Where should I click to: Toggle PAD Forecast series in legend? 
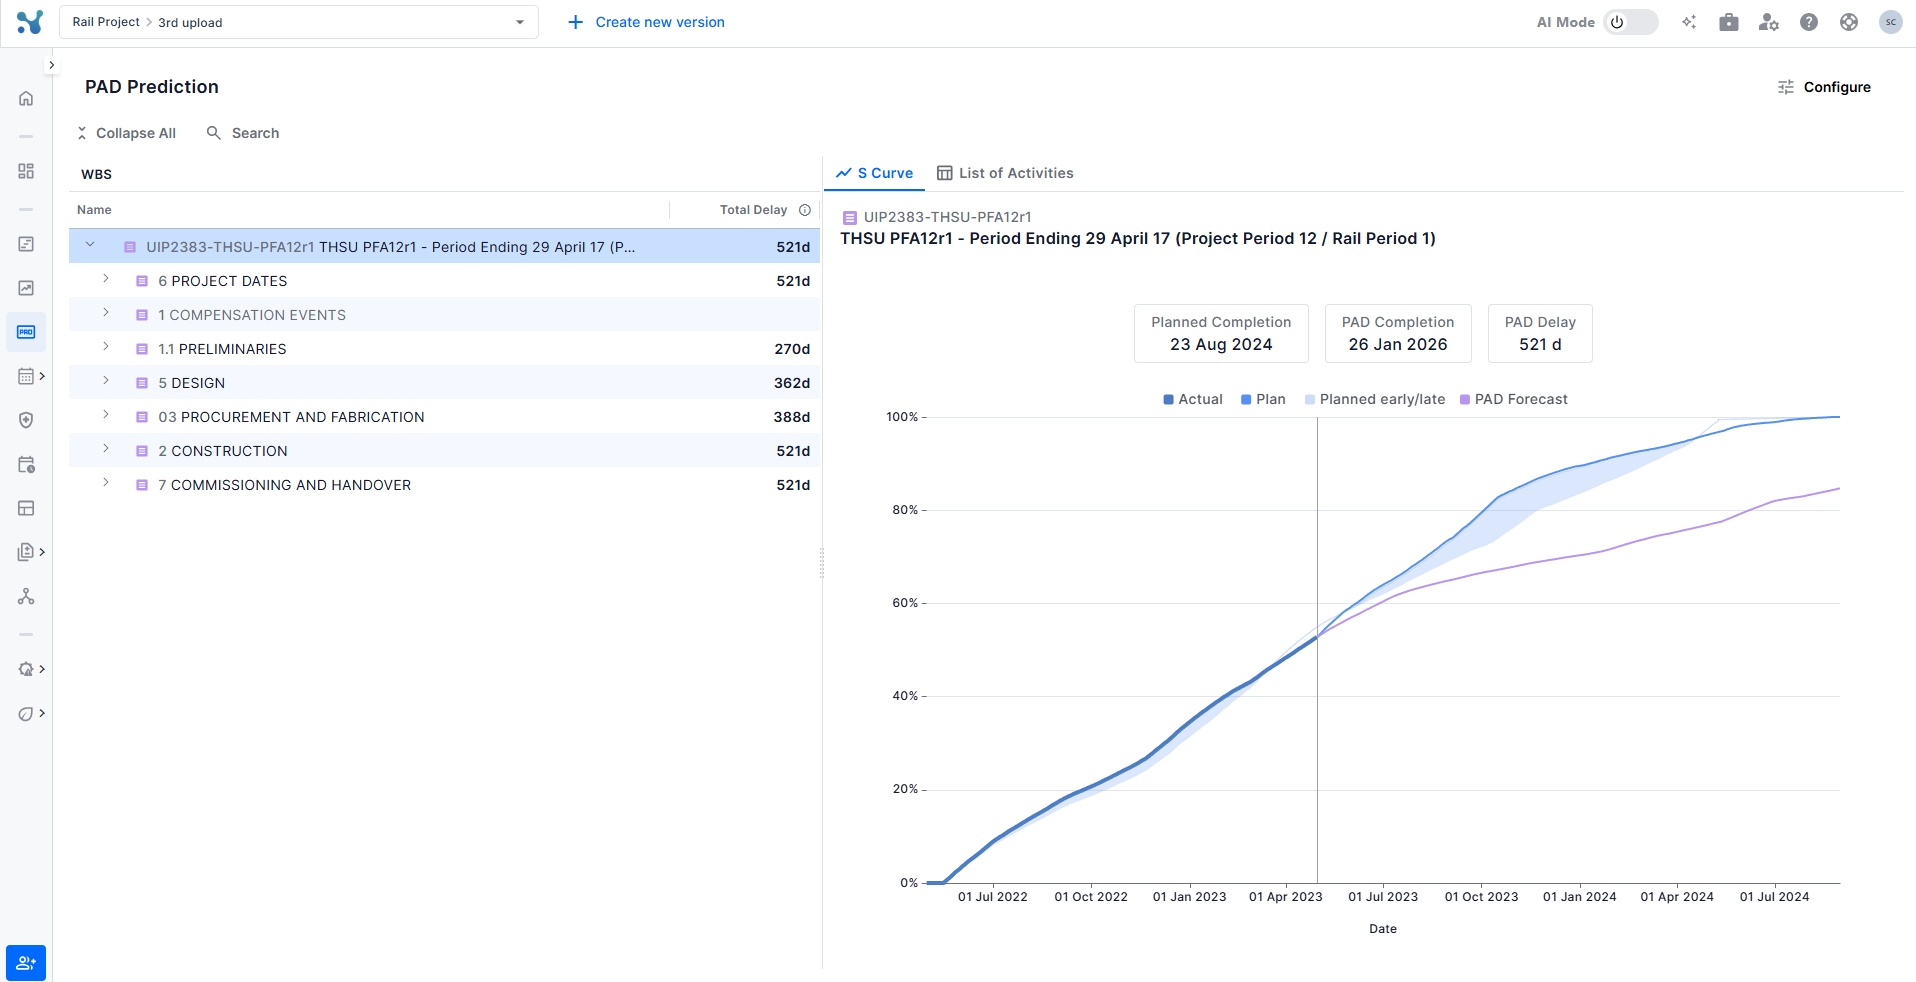pos(1513,399)
